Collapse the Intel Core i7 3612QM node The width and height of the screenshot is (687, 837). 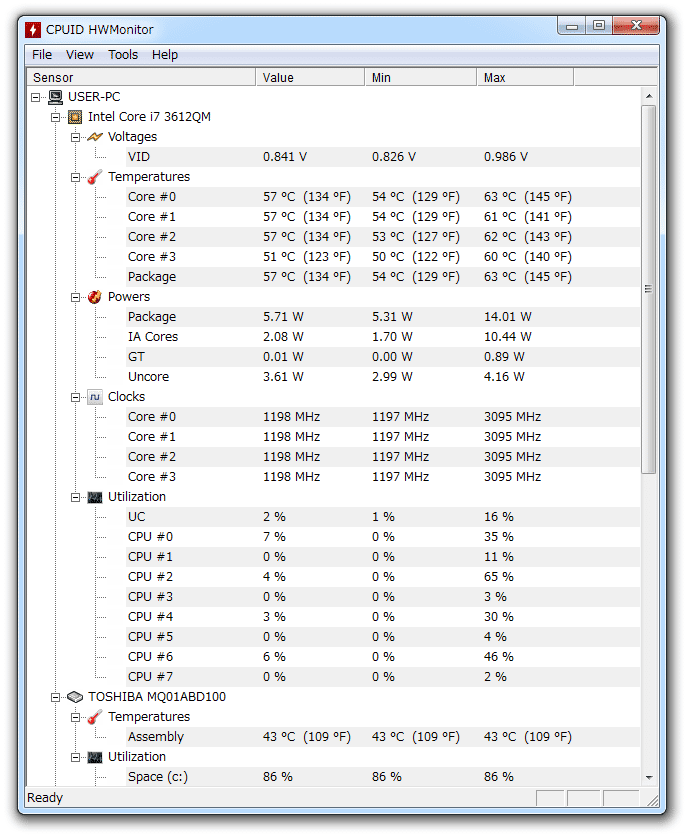click(x=56, y=117)
